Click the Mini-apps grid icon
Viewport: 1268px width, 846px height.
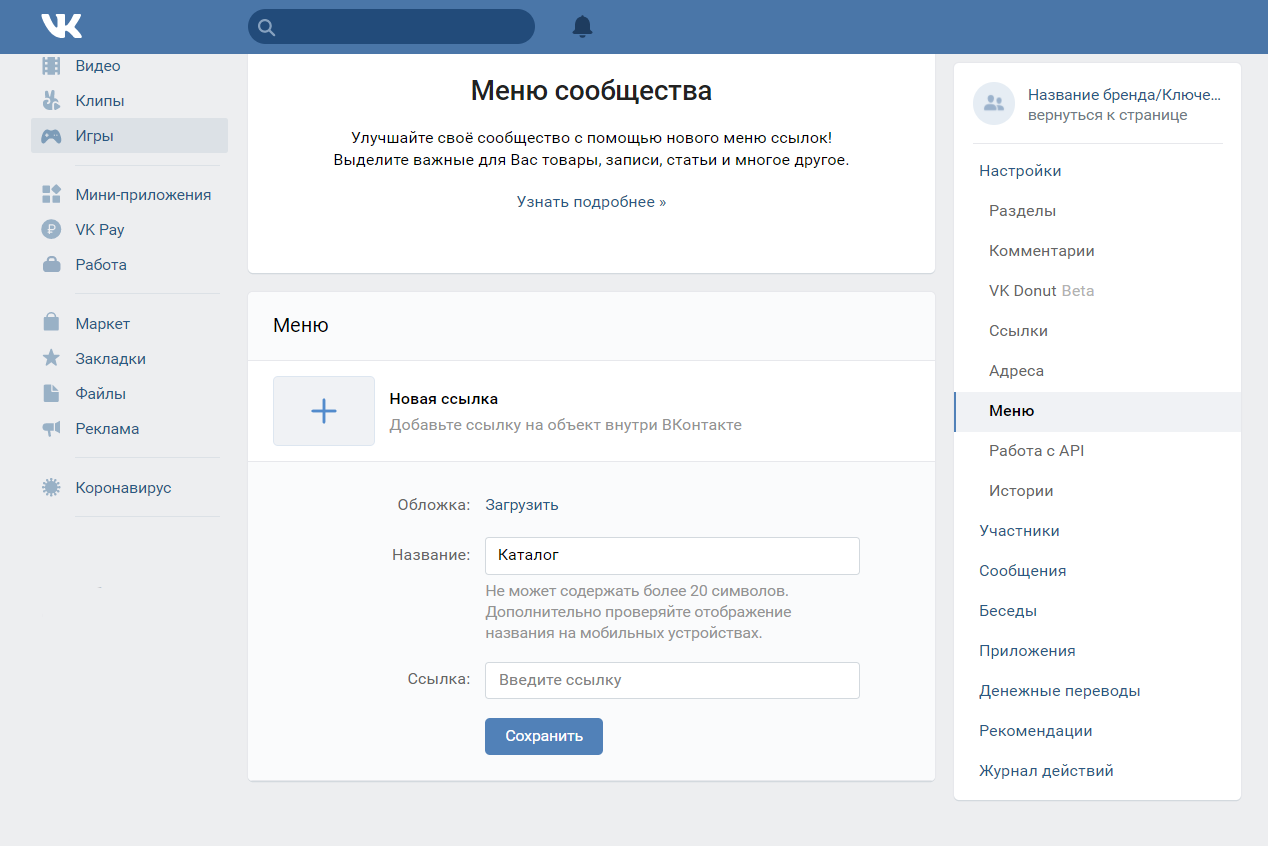tap(51, 195)
